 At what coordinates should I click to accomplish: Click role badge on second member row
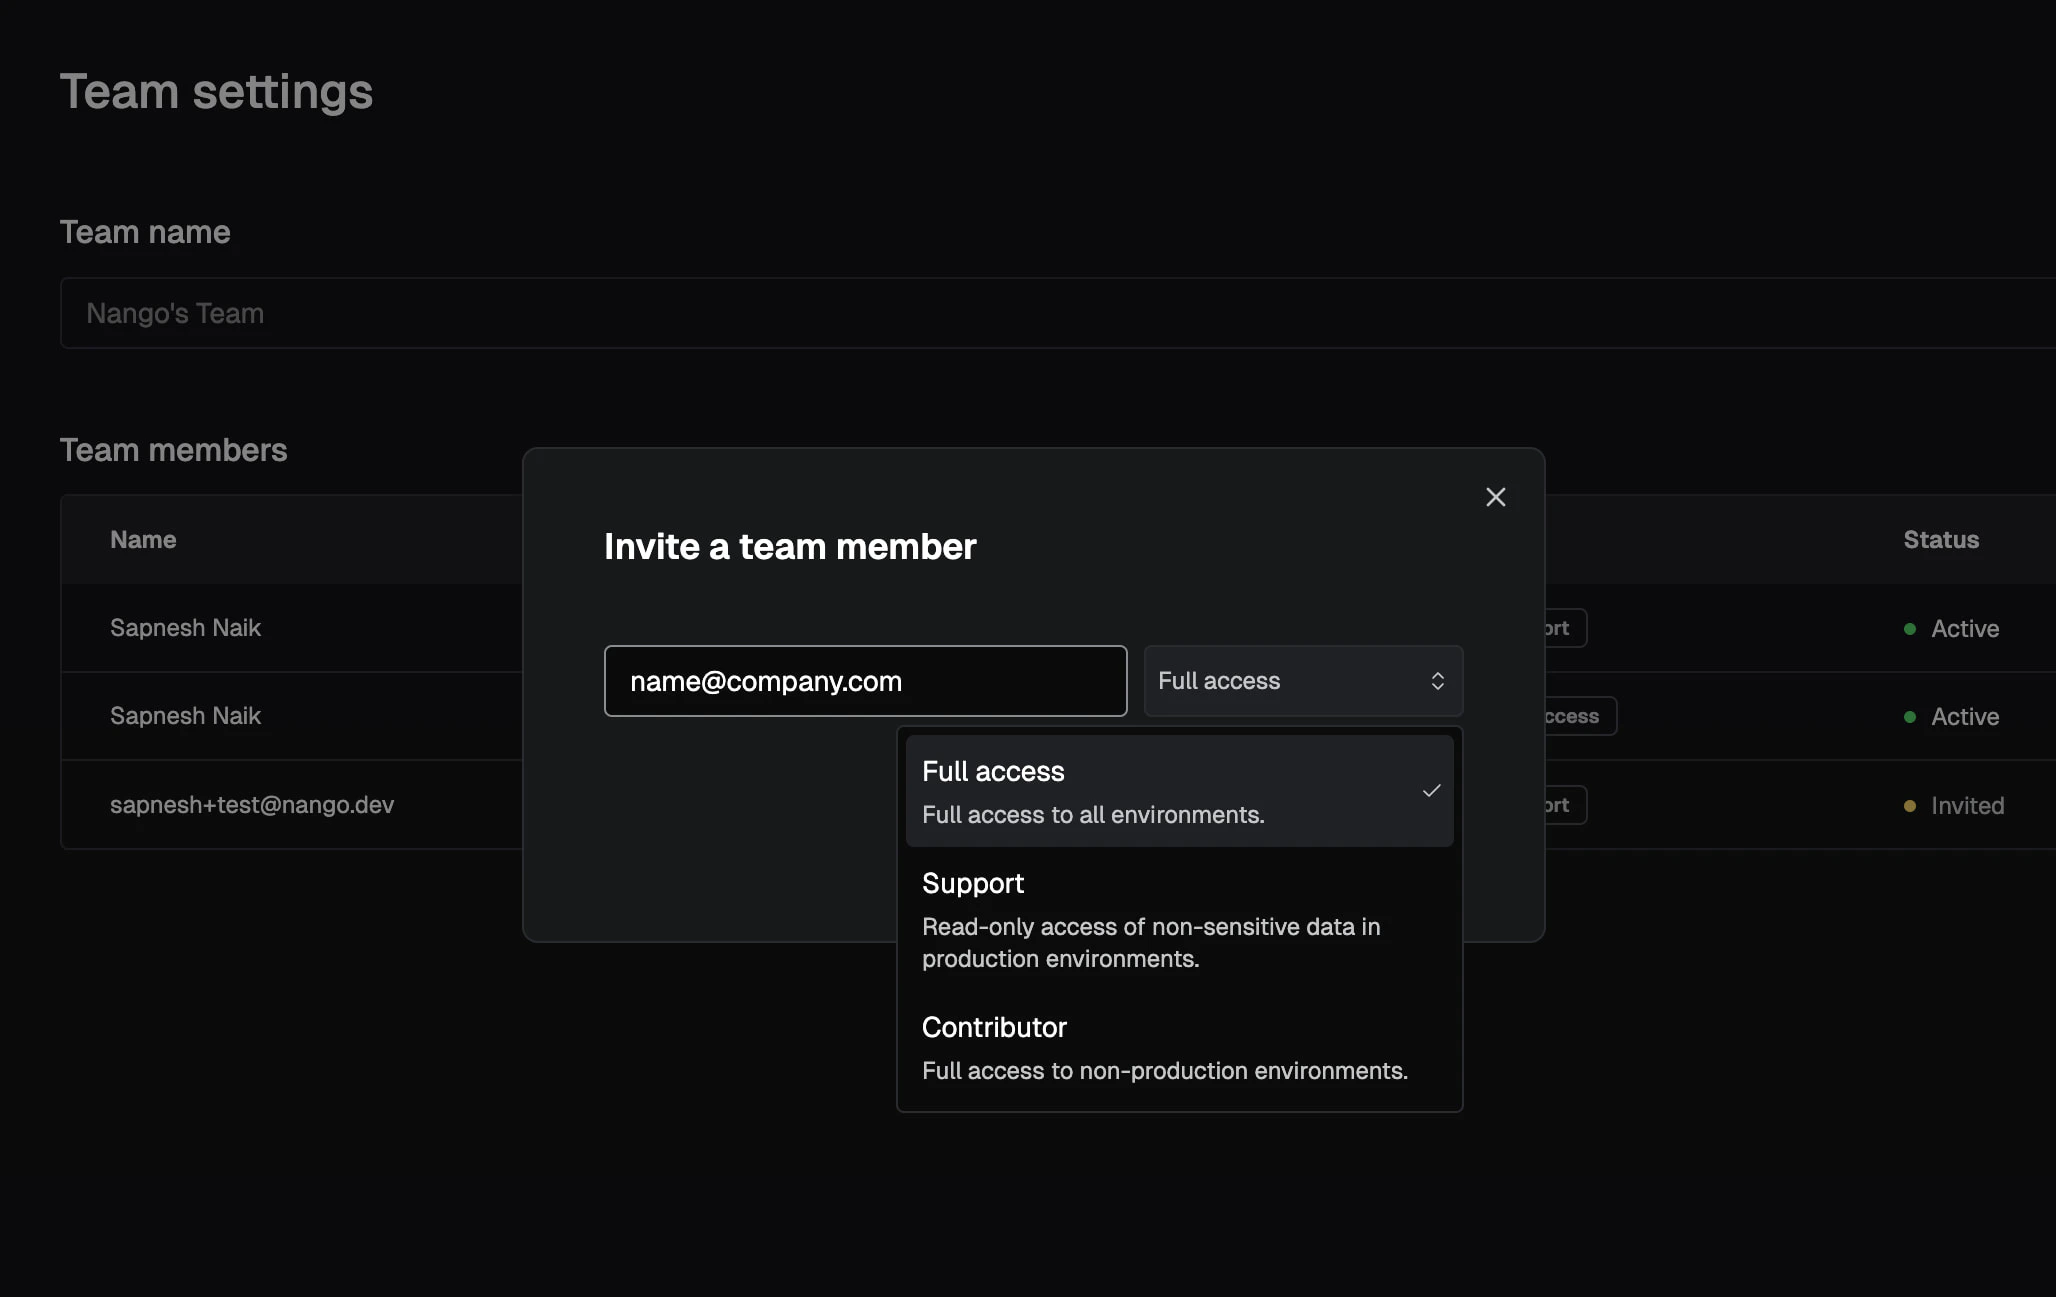click(1578, 716)
